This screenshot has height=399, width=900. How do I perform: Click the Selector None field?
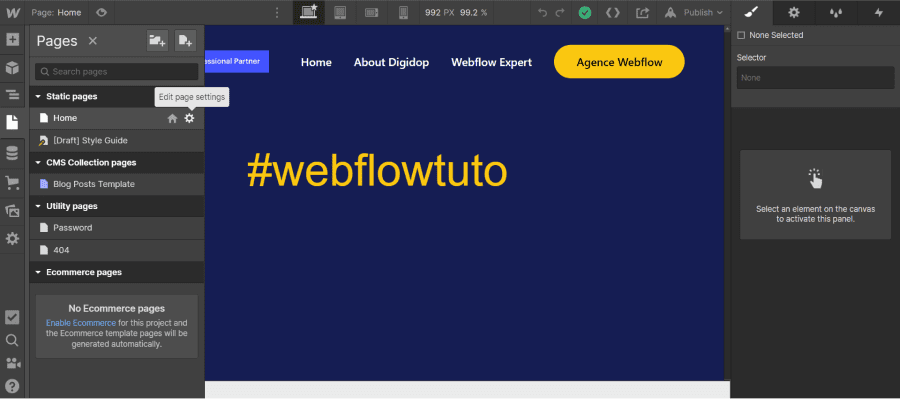click(815, 78)
